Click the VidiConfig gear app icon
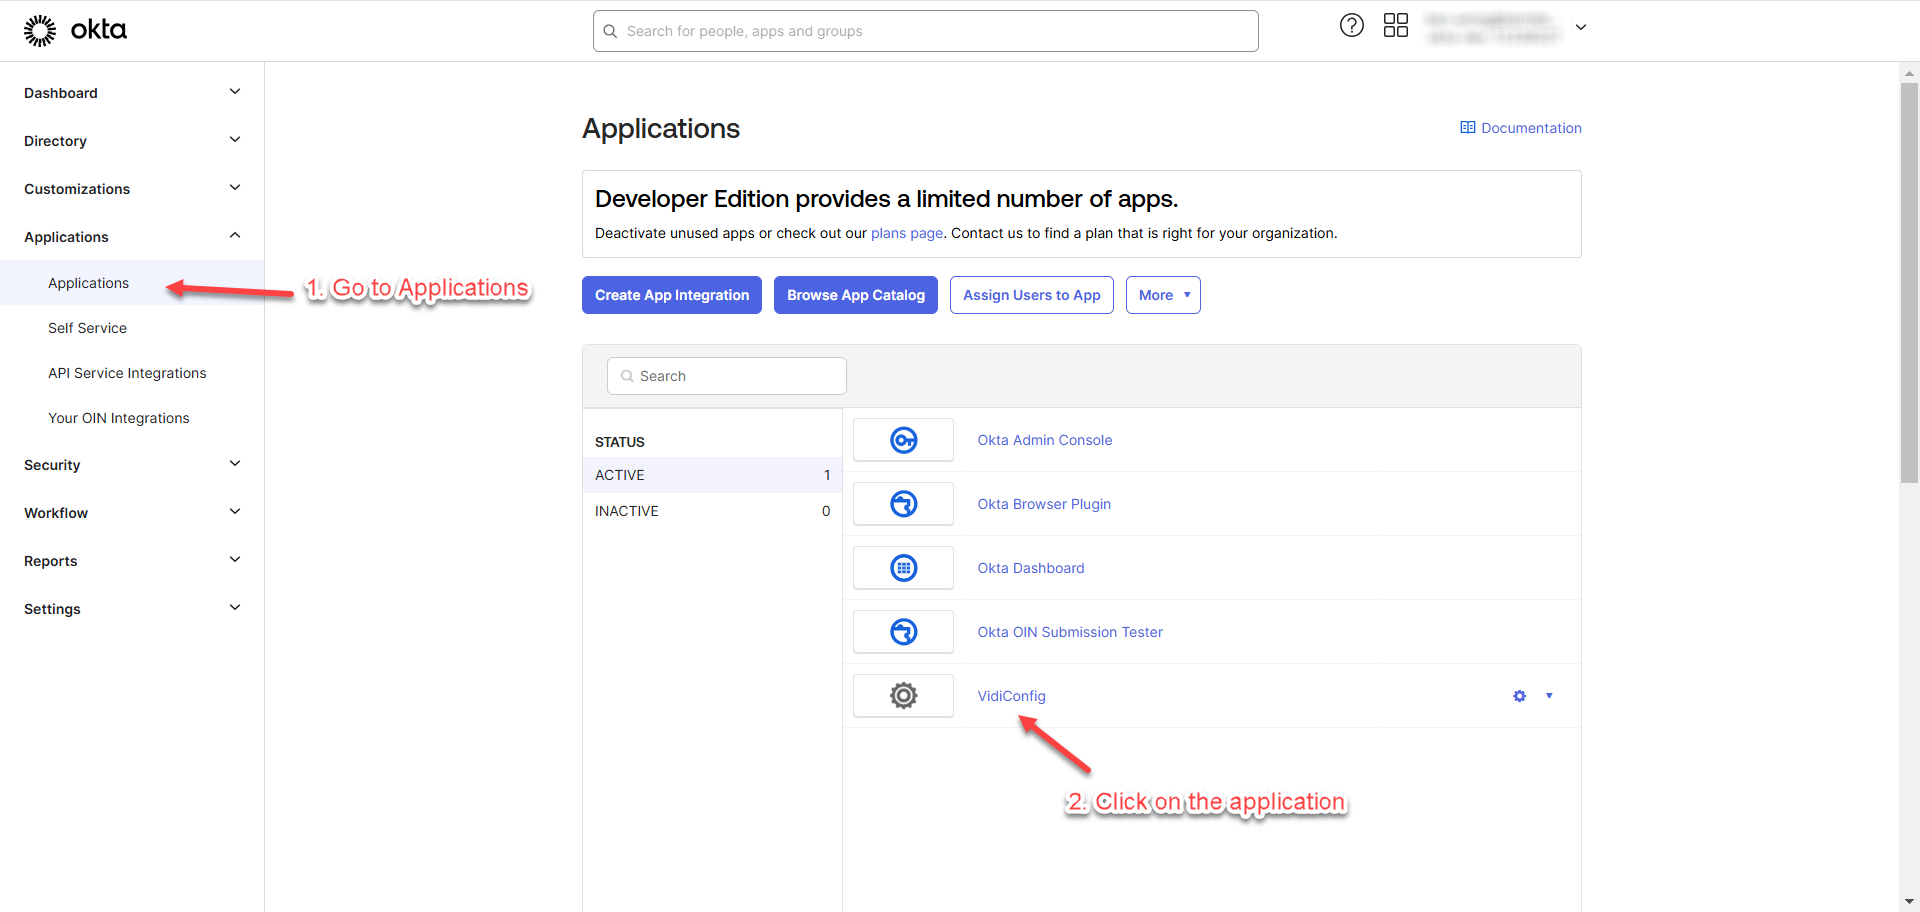The width and height of the screenshot is (1920, 912). tap(903, 696)
